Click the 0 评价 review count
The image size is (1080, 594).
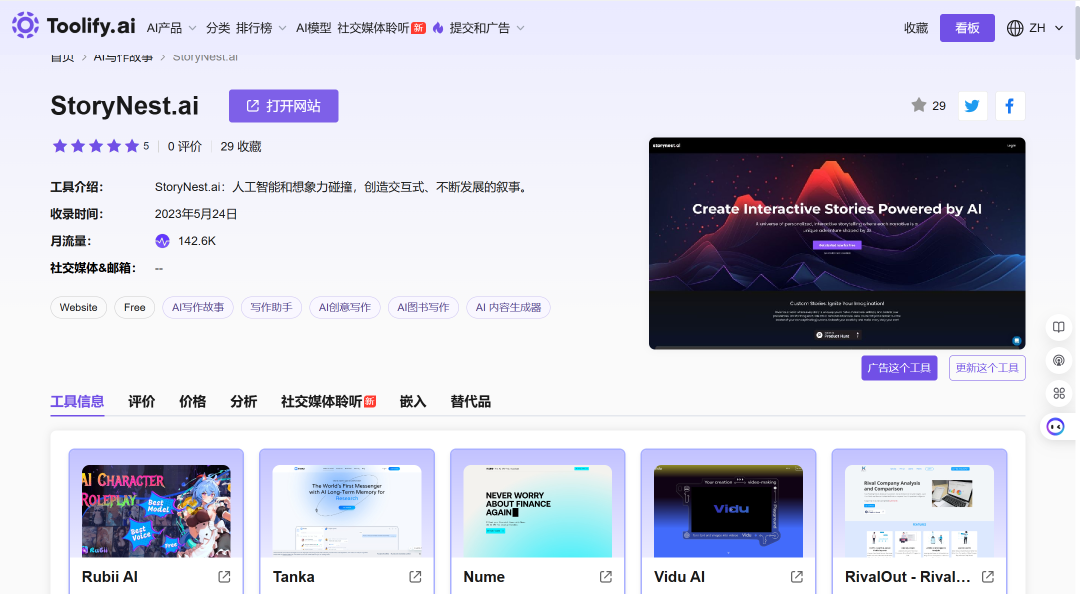tap(185, 147)
